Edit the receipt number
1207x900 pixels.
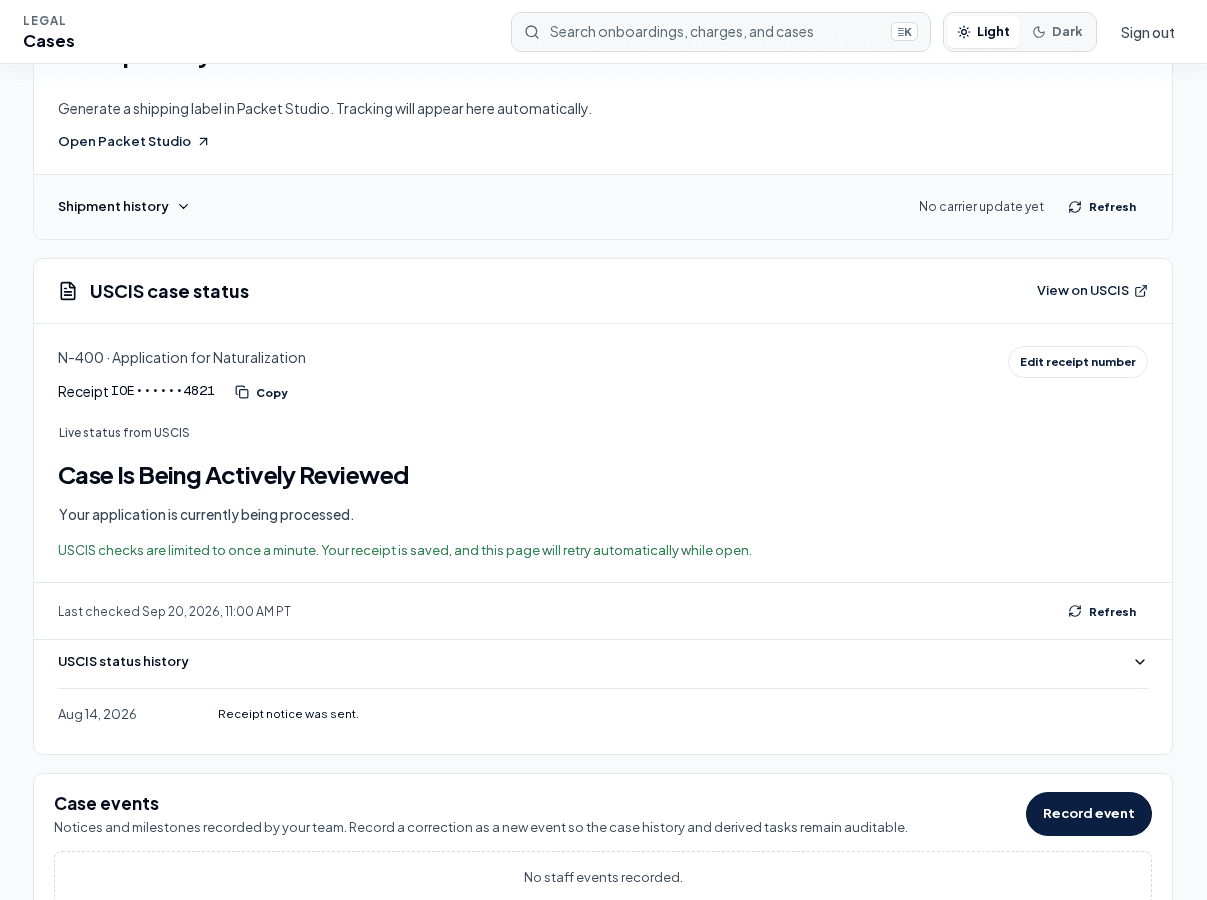(1078, 362)
